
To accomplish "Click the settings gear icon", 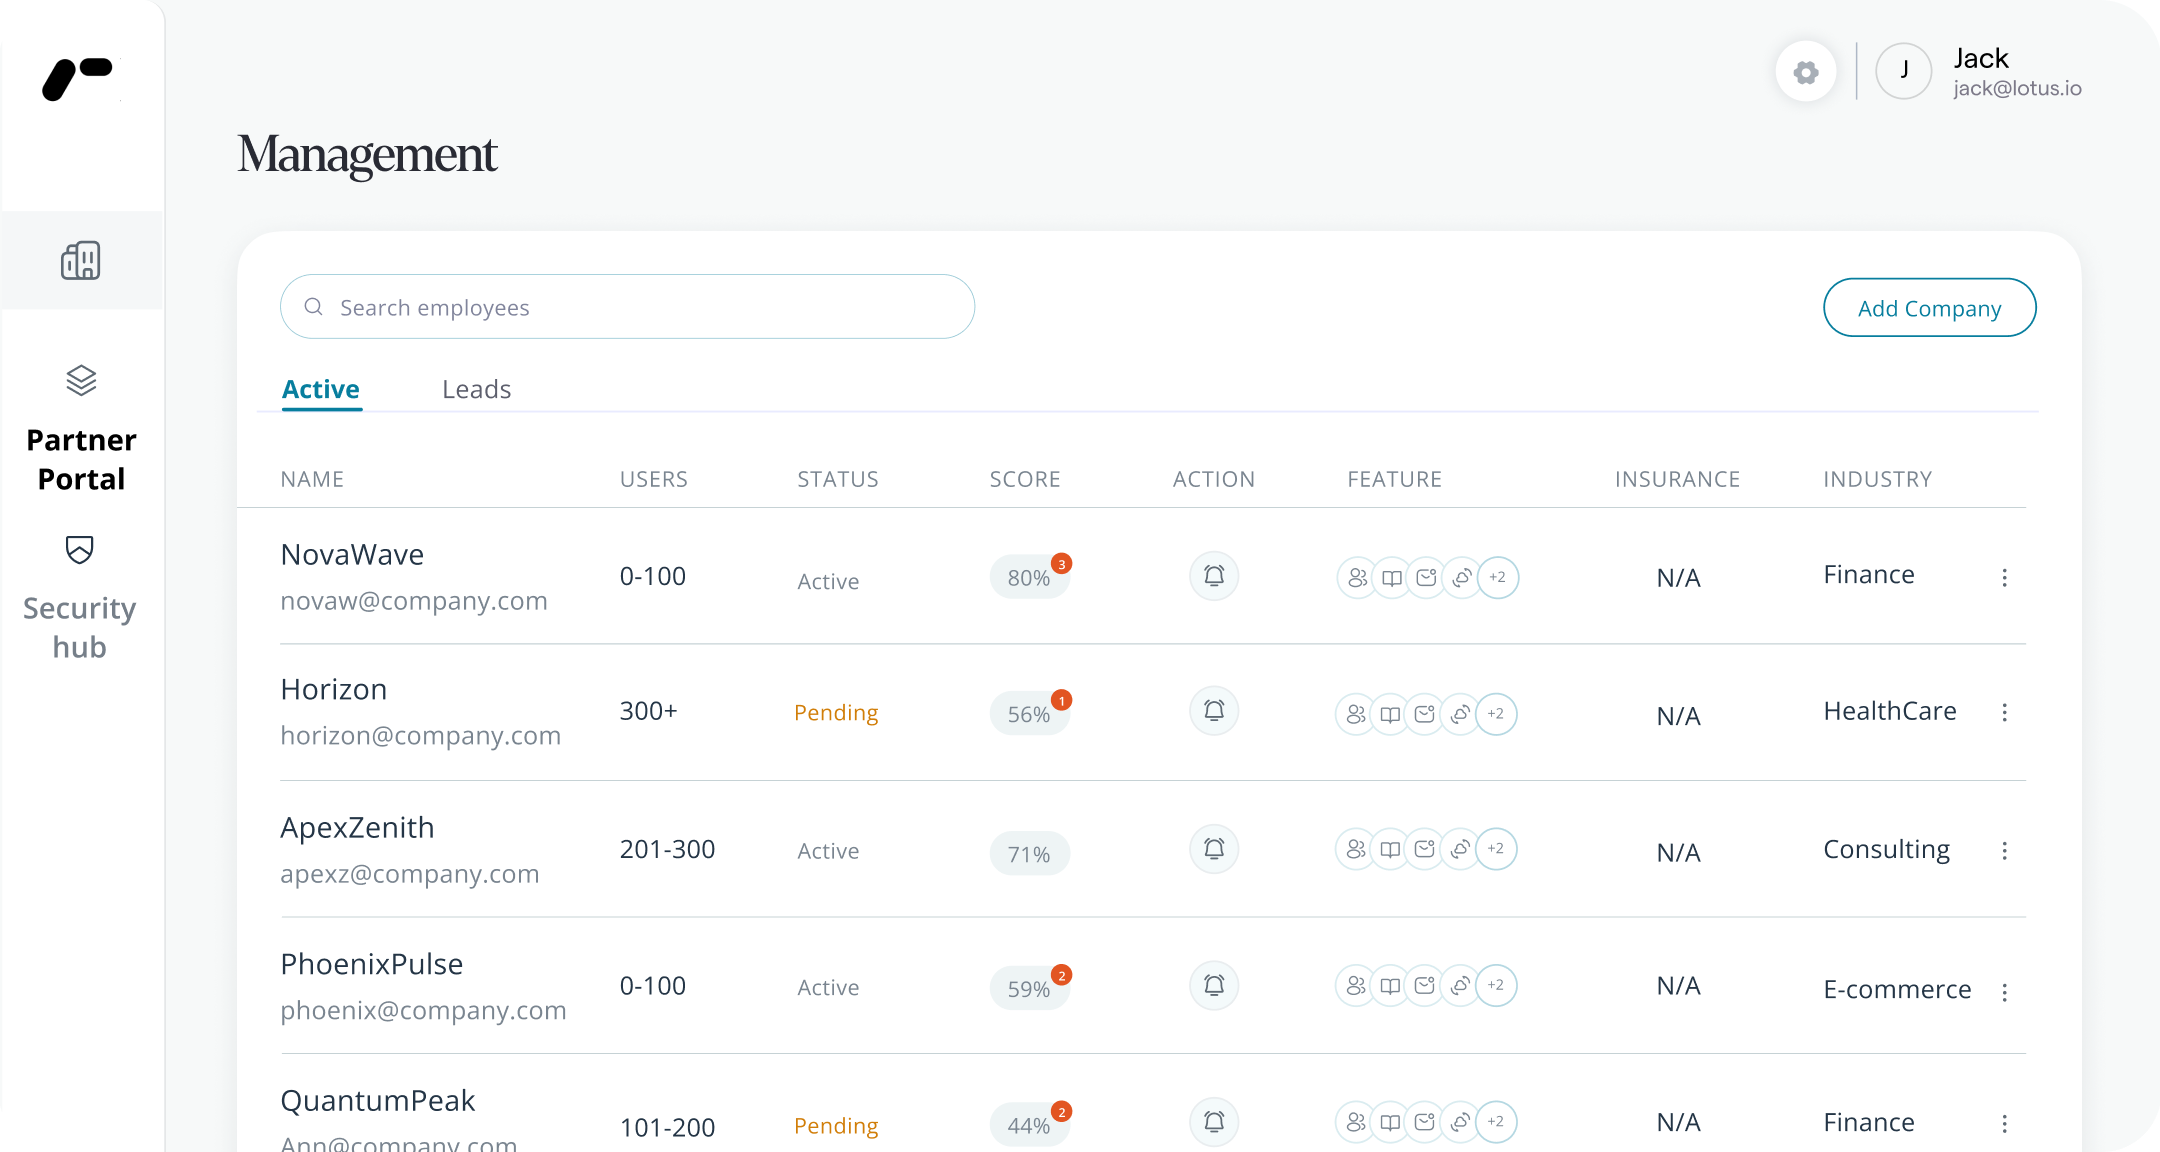I will tap(1805, 72).
